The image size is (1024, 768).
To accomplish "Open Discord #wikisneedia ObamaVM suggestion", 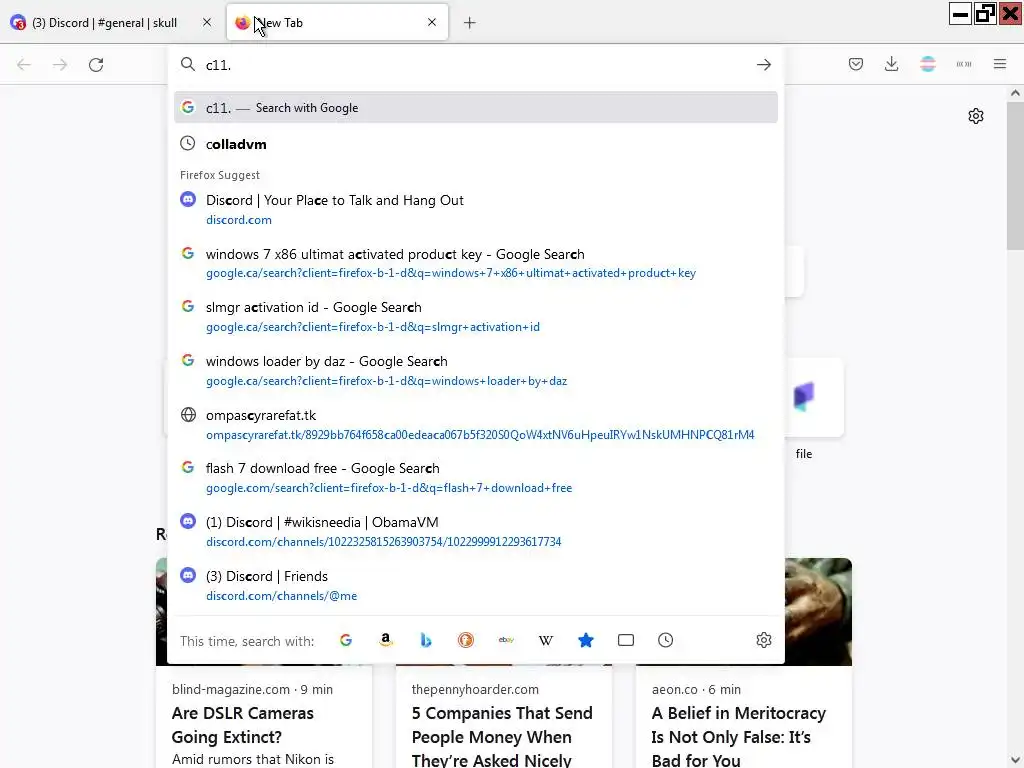I will (475, 532).
